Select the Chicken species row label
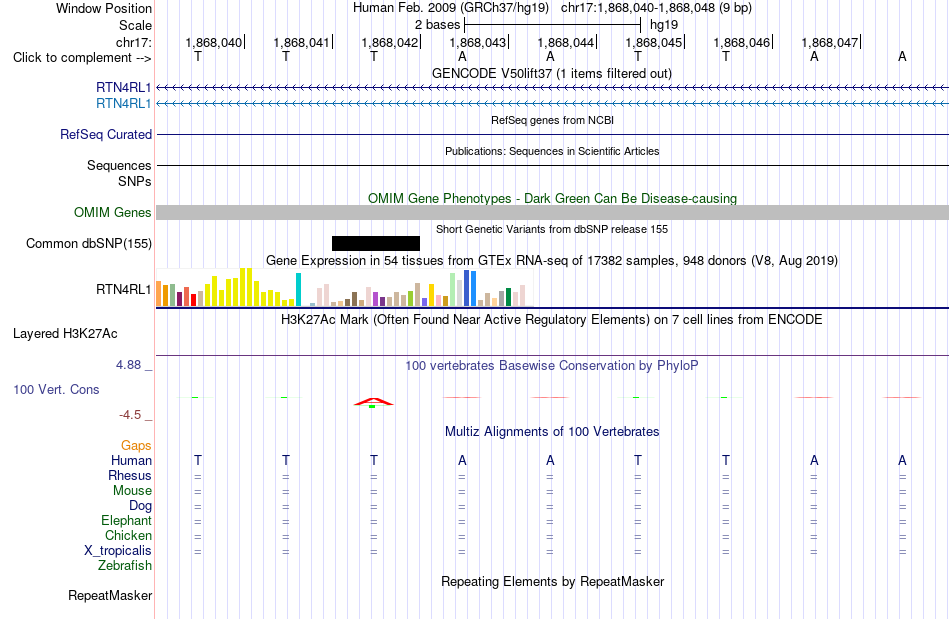This screenshot has width=950, height=619. 128,535
